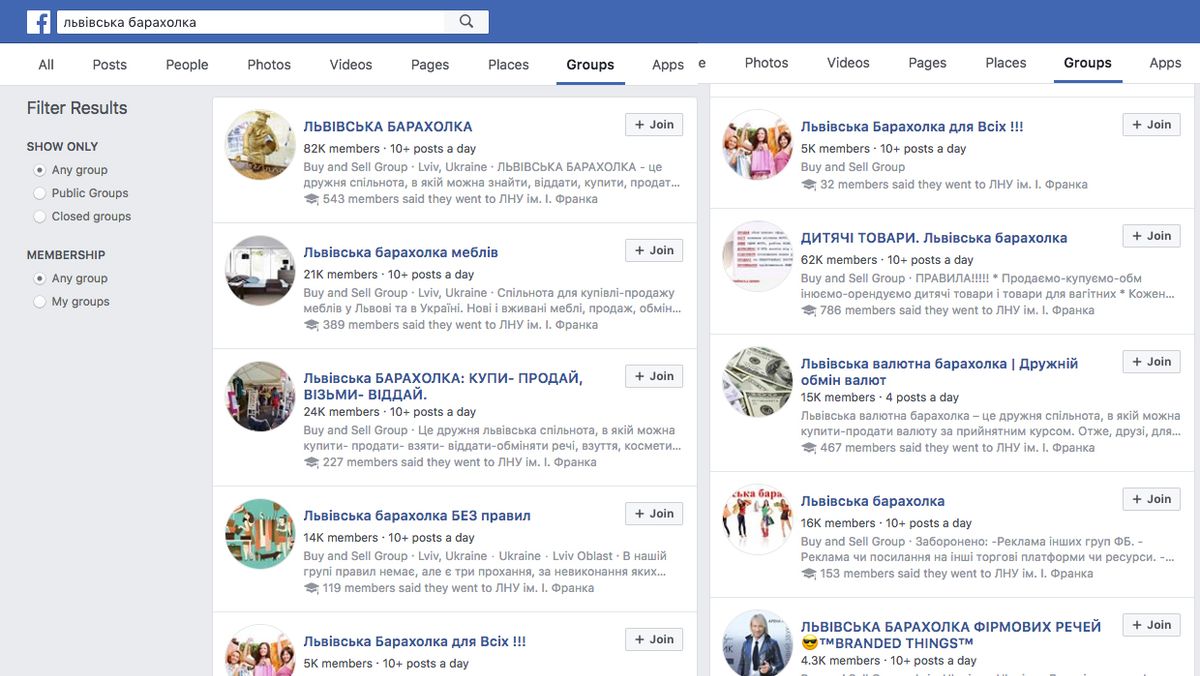Click the search magnifier button
This screenshot has width=1200, height=676.
[x=467, y=21]
